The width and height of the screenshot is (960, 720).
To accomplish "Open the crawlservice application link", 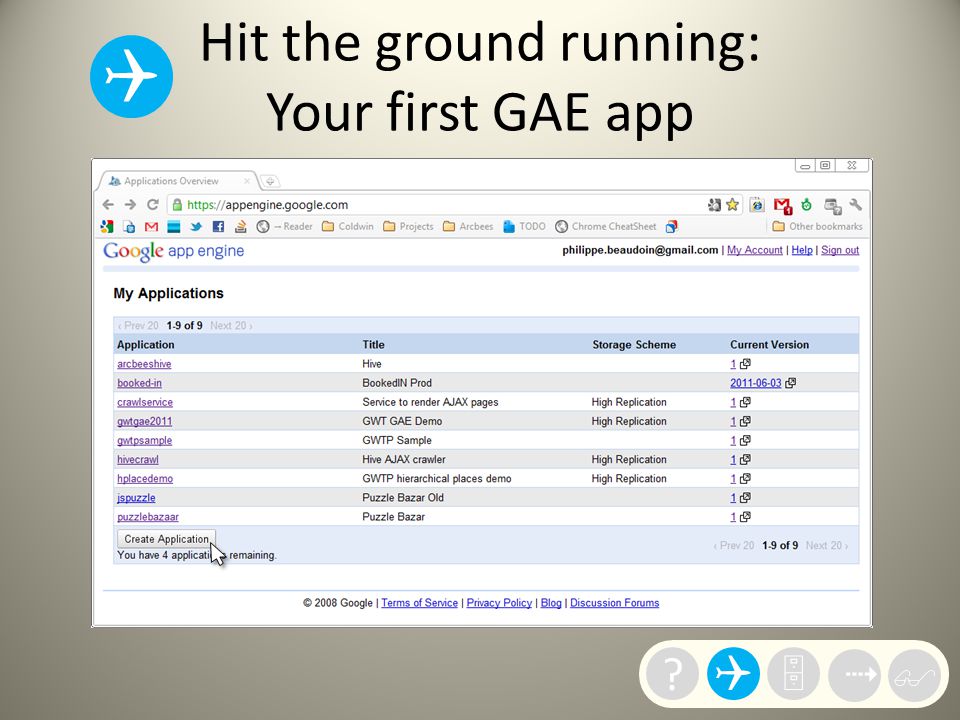I will tap(145, 402).
